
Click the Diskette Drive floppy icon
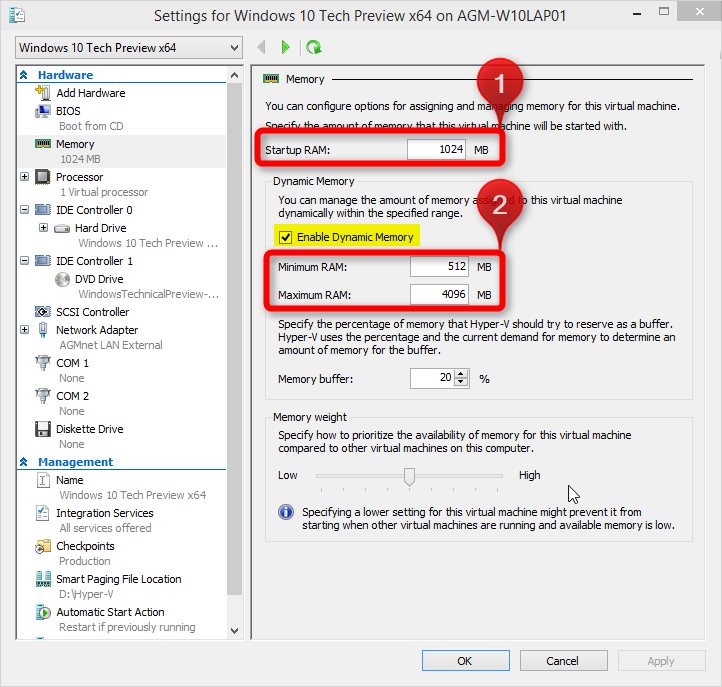43,429
